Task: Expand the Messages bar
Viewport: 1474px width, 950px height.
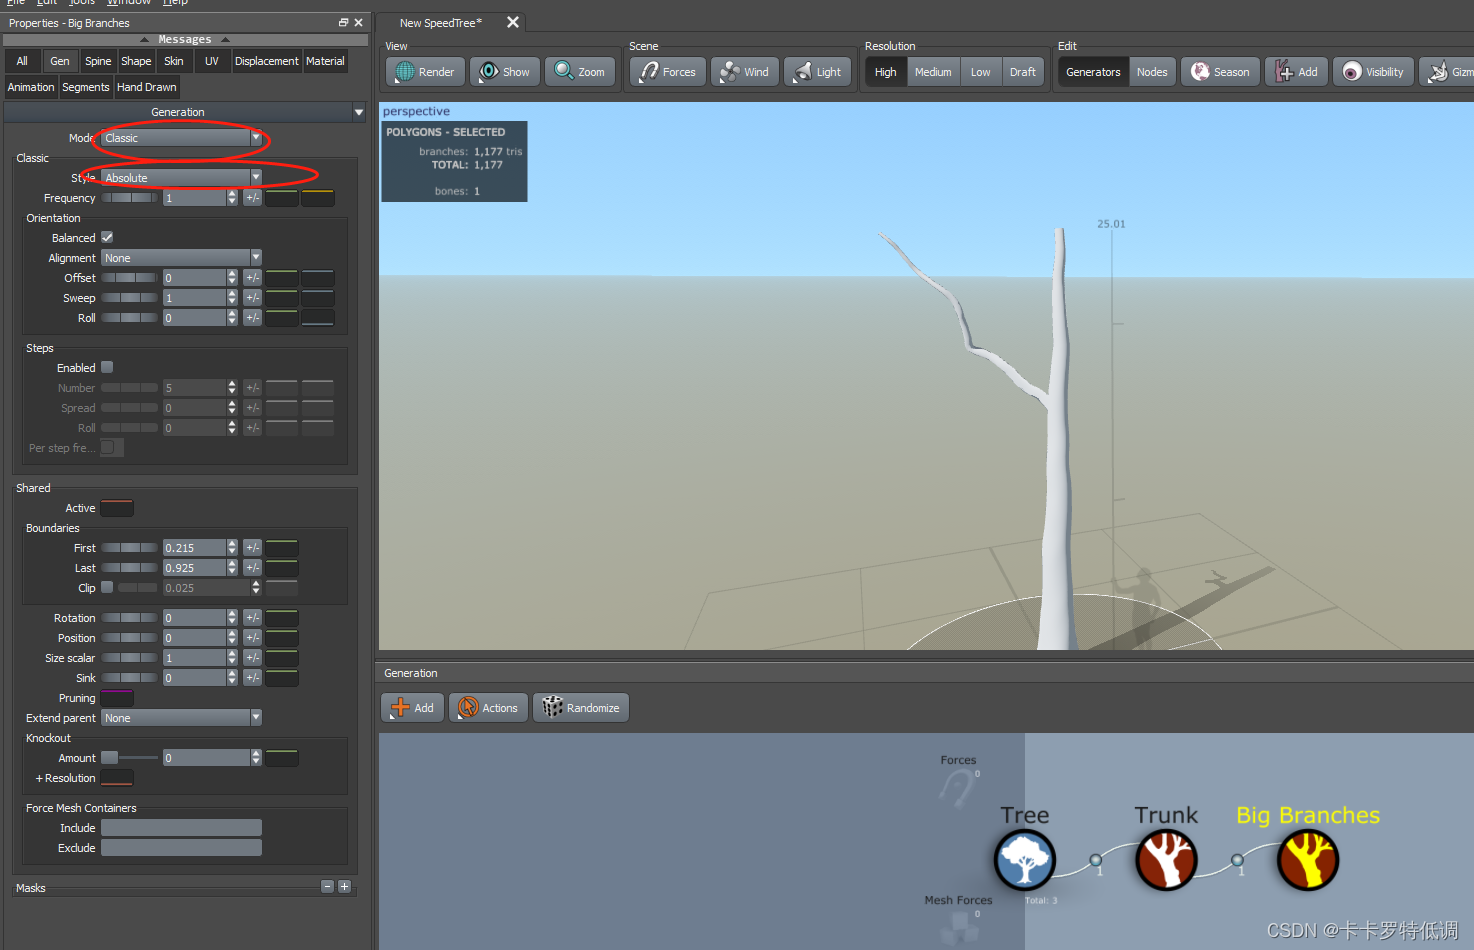Action: [x=185, y=39]
